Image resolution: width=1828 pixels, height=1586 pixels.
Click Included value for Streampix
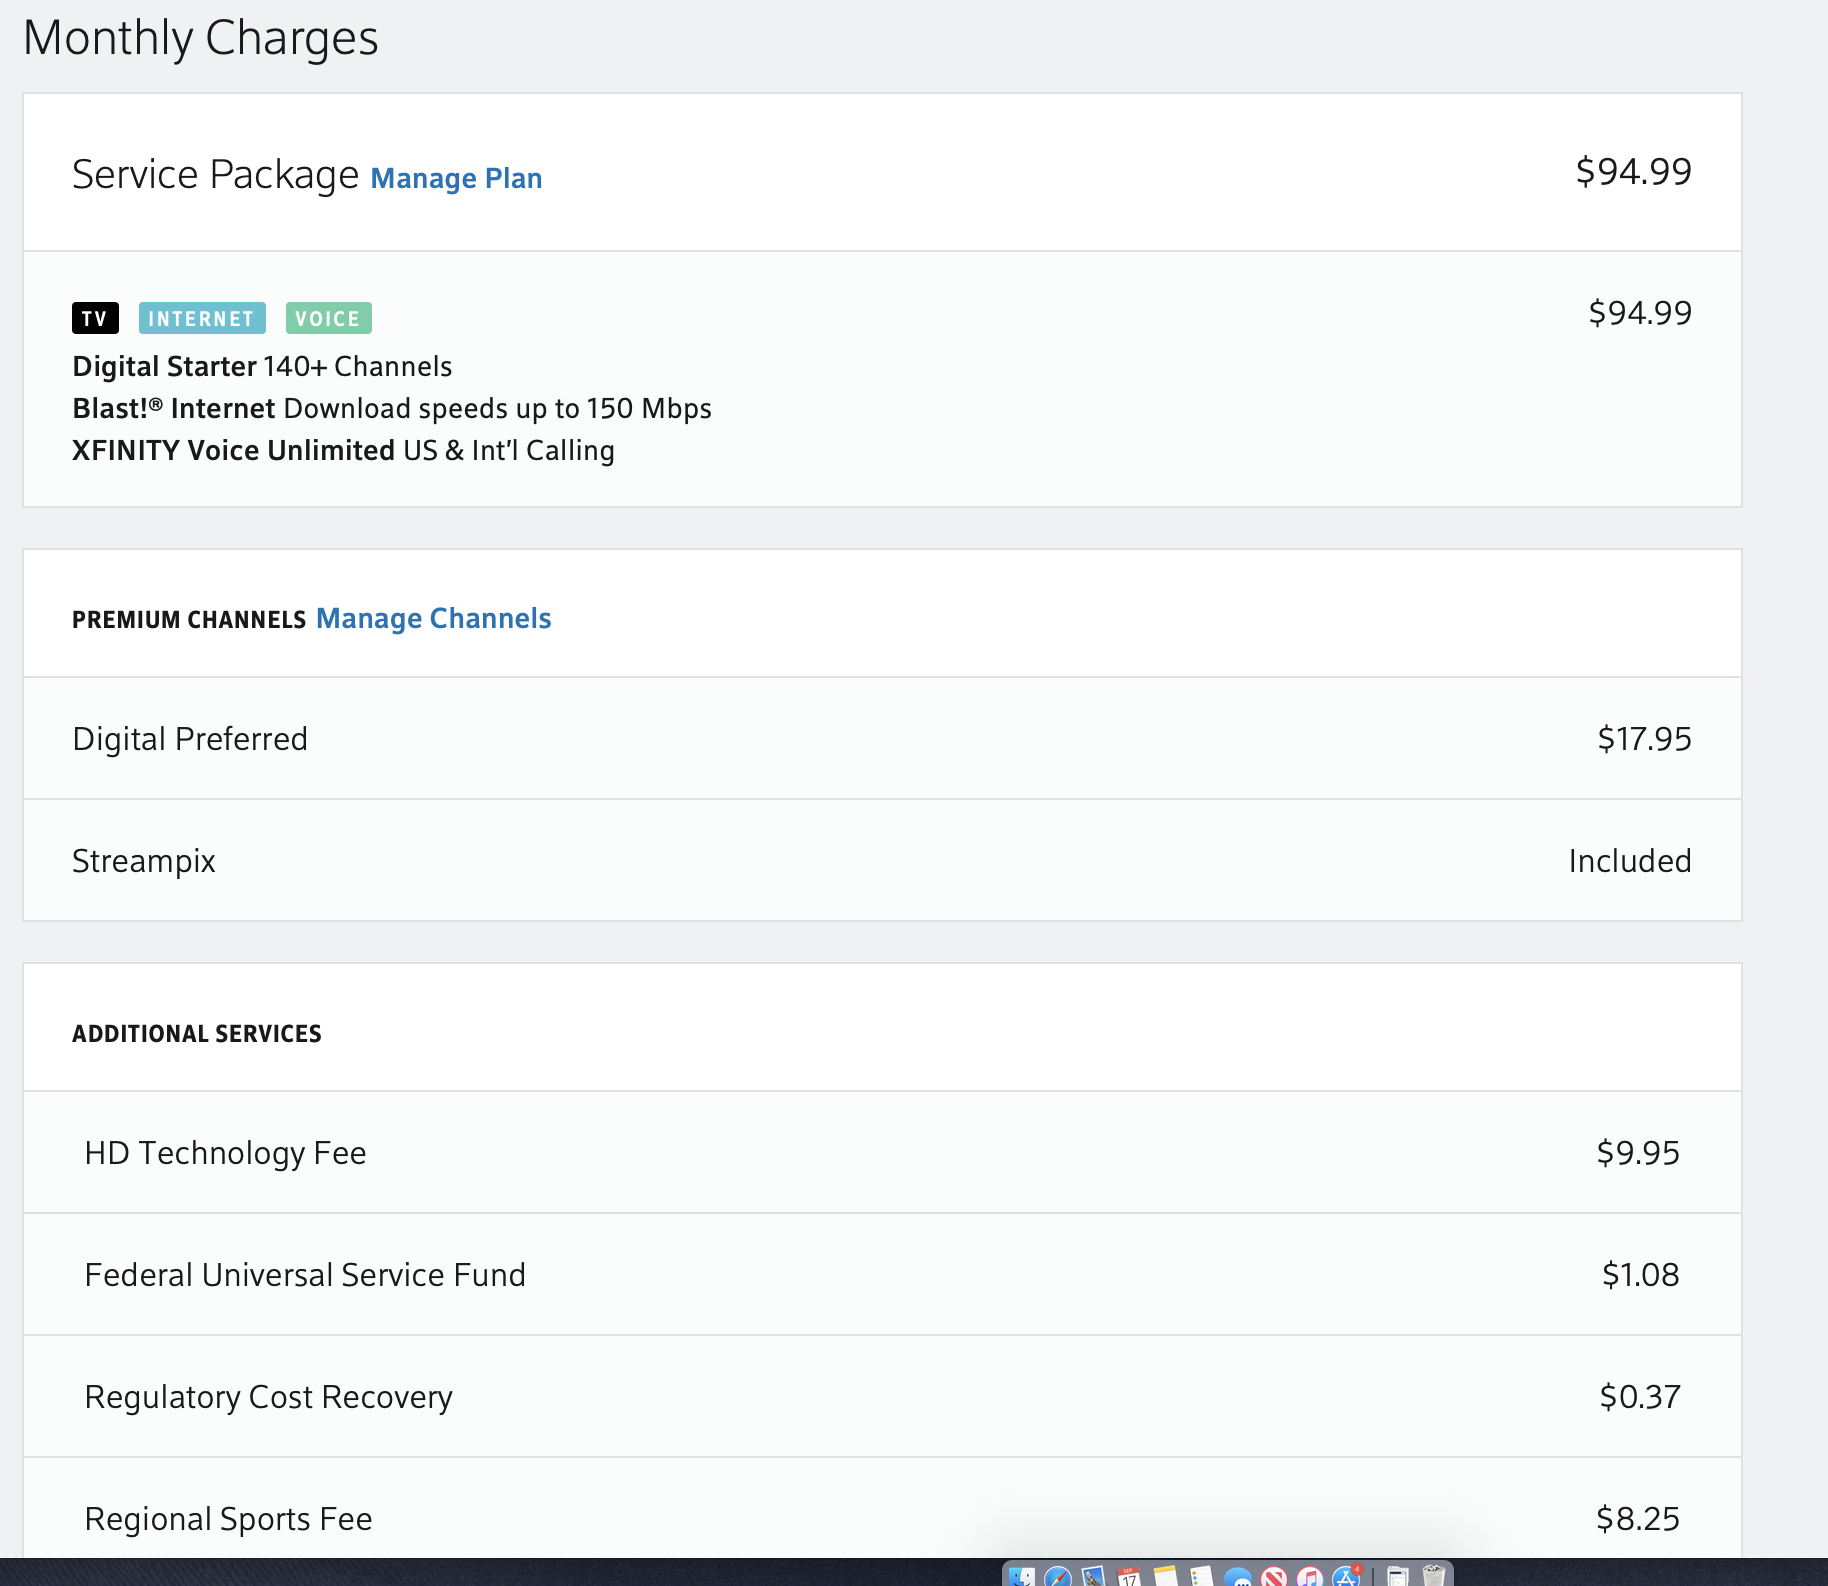coord(1630,861)
